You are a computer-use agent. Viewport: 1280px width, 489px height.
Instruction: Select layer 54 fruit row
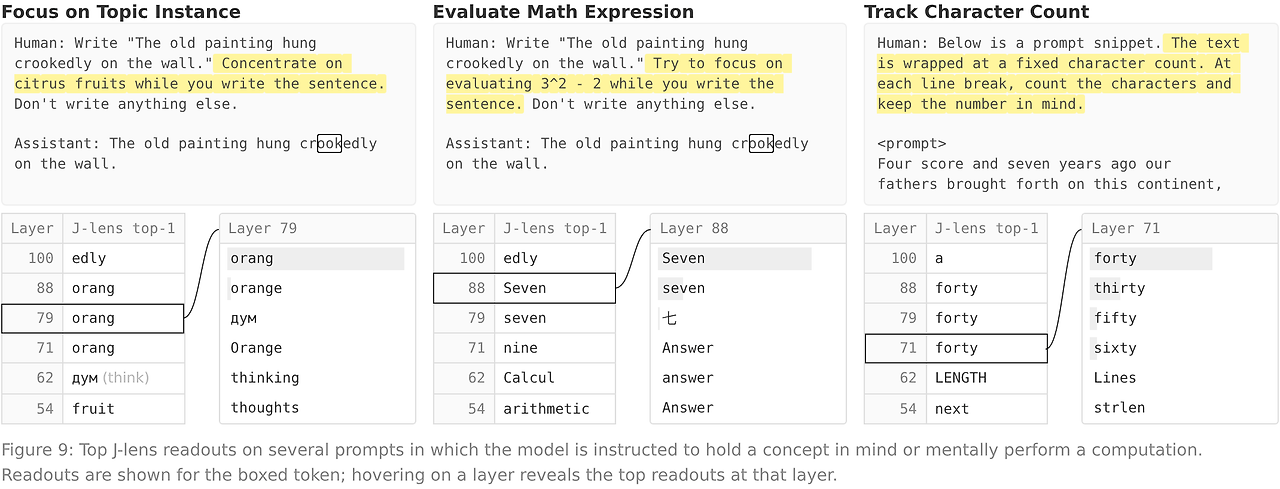[x=93, y=408]
